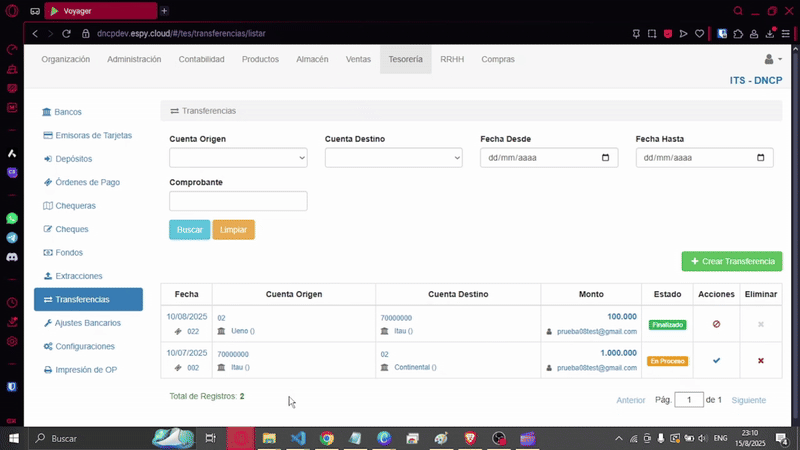Screen dimensions: 800x450
Task: Expand the Cuenta Origen dropdown
Action: pos(238,158)
